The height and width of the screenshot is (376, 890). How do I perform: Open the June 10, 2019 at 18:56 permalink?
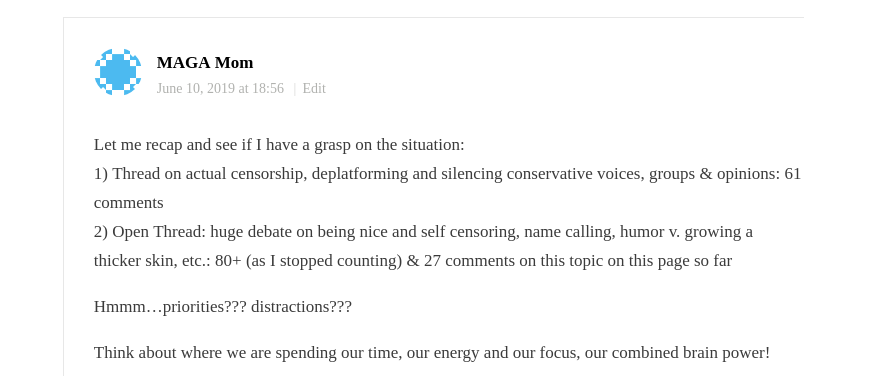tap(220, 89)
